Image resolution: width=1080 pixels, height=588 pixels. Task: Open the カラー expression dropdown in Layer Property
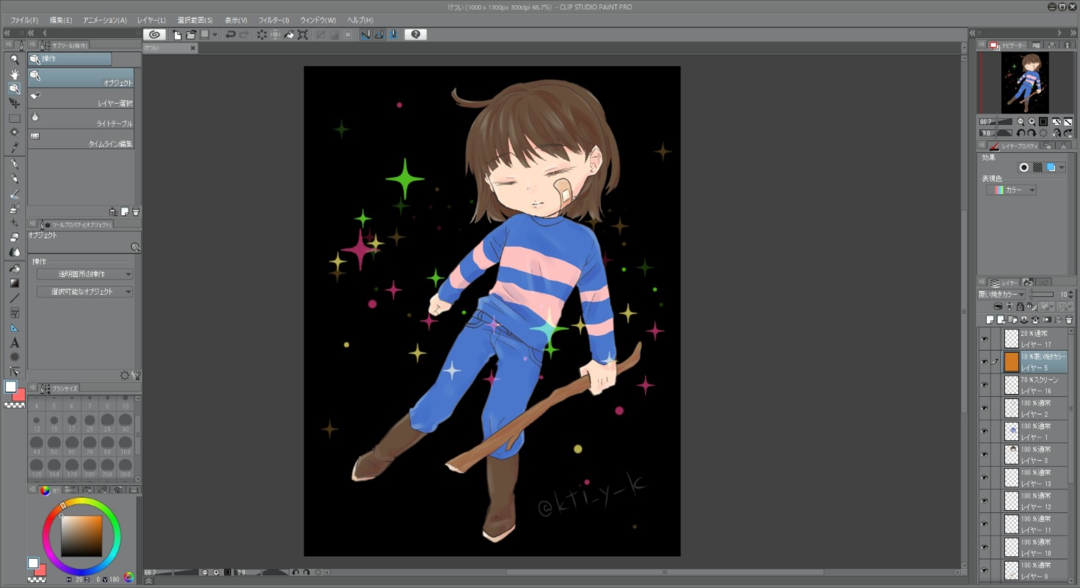point(1010,189)
